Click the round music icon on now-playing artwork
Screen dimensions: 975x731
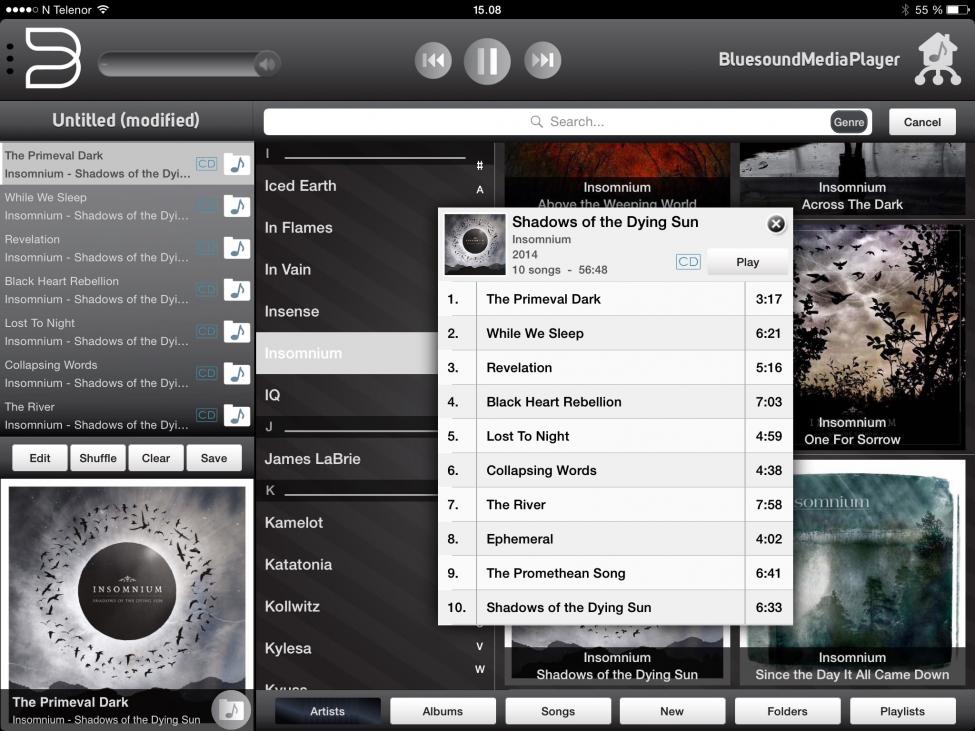point(231,708)
